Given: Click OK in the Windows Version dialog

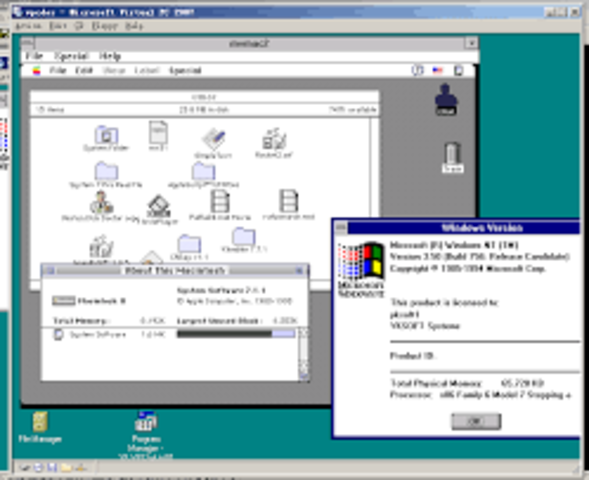Looking at the screenshot, I should 476,421.
